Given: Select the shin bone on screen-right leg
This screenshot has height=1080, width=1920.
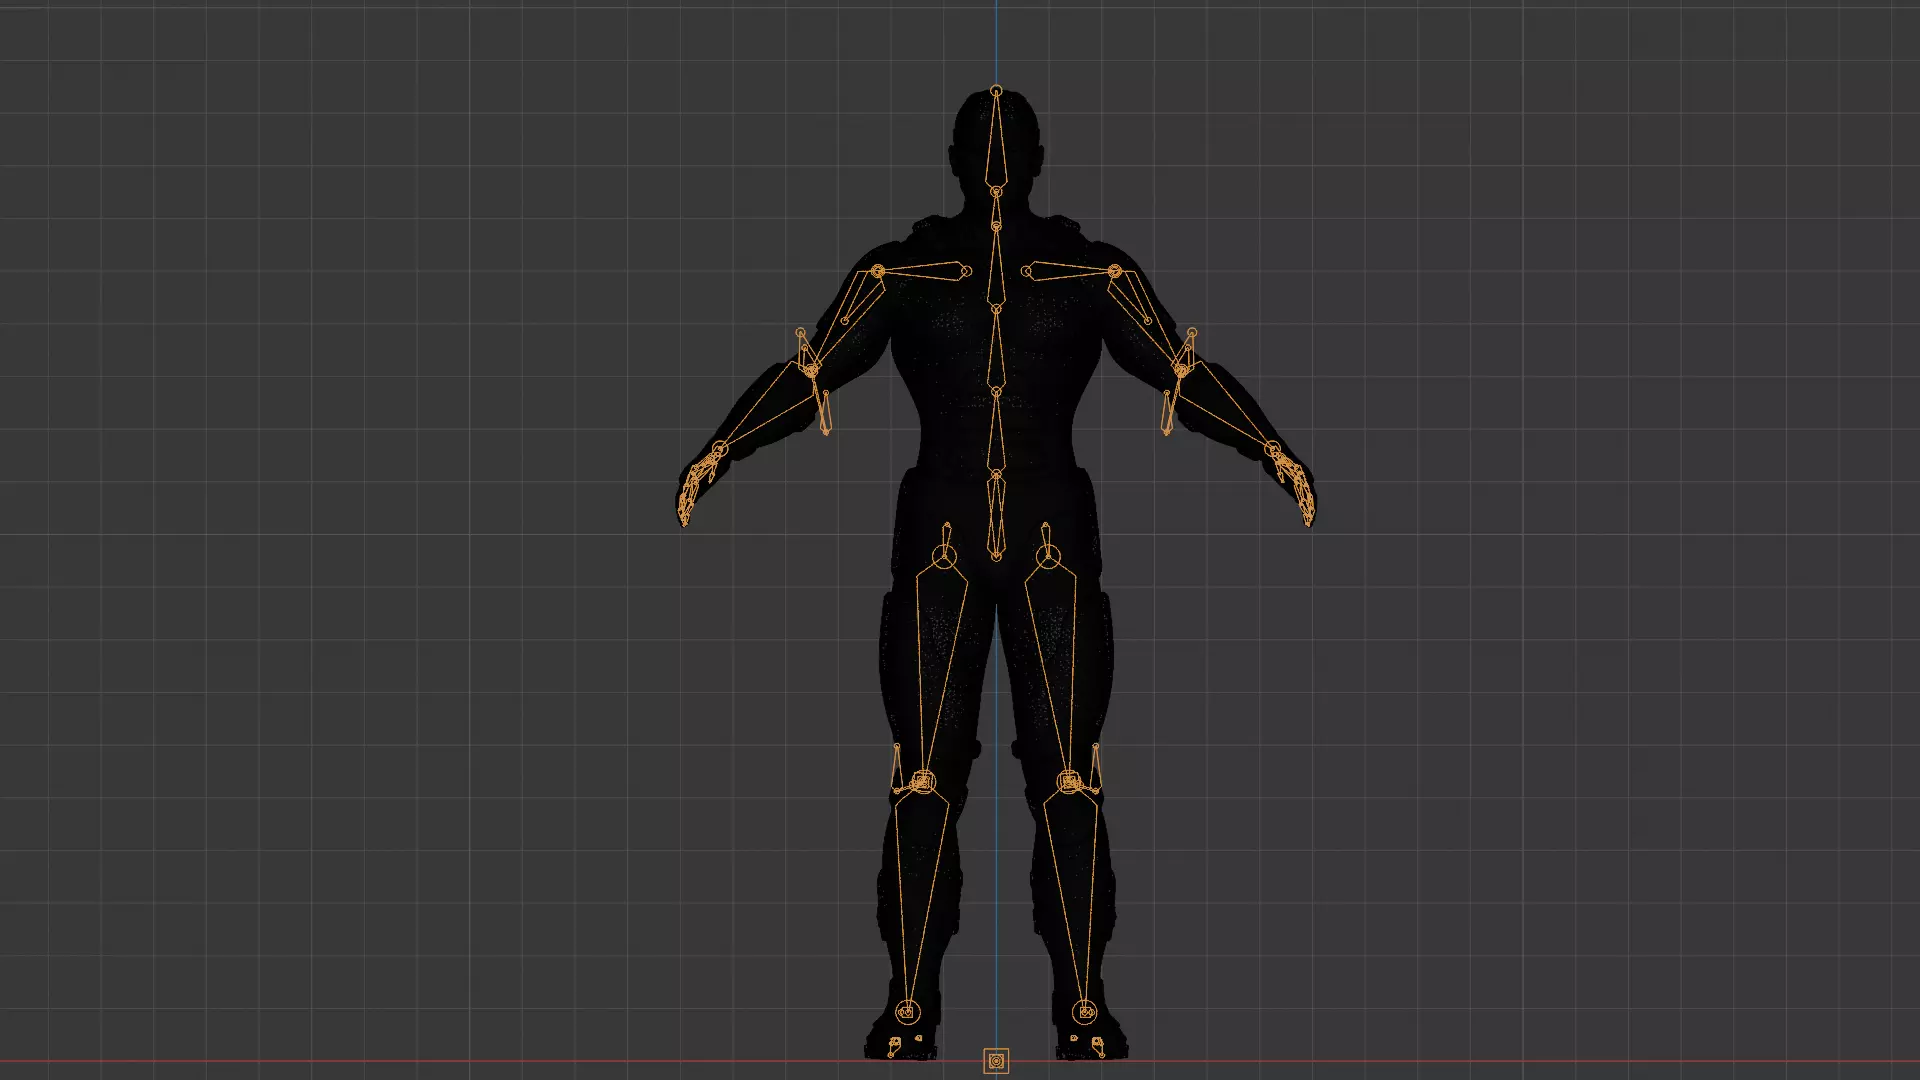Looking at the screenshot, I should pos(1075,895).
